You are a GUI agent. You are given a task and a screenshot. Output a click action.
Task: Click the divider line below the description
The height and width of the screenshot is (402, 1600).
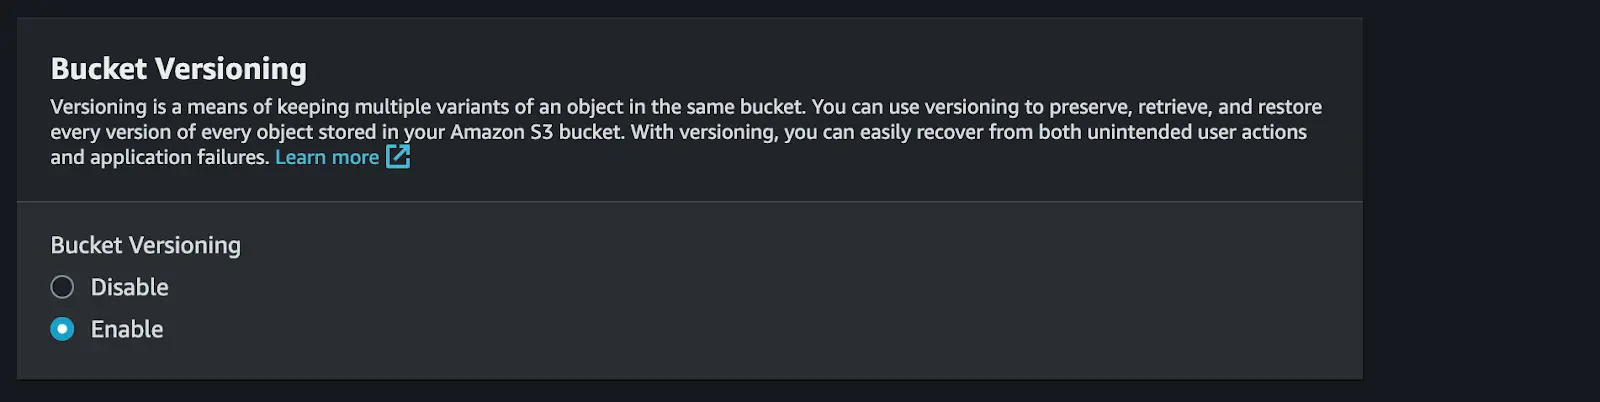click(x=689, y=202)
